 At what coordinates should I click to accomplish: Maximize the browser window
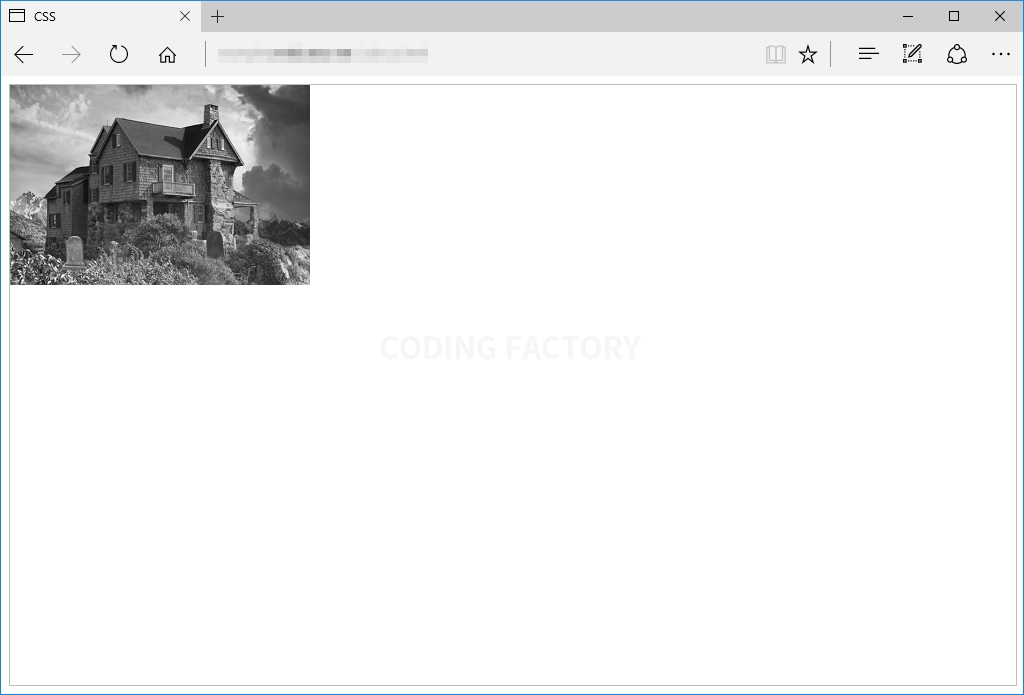pos(953,16)
